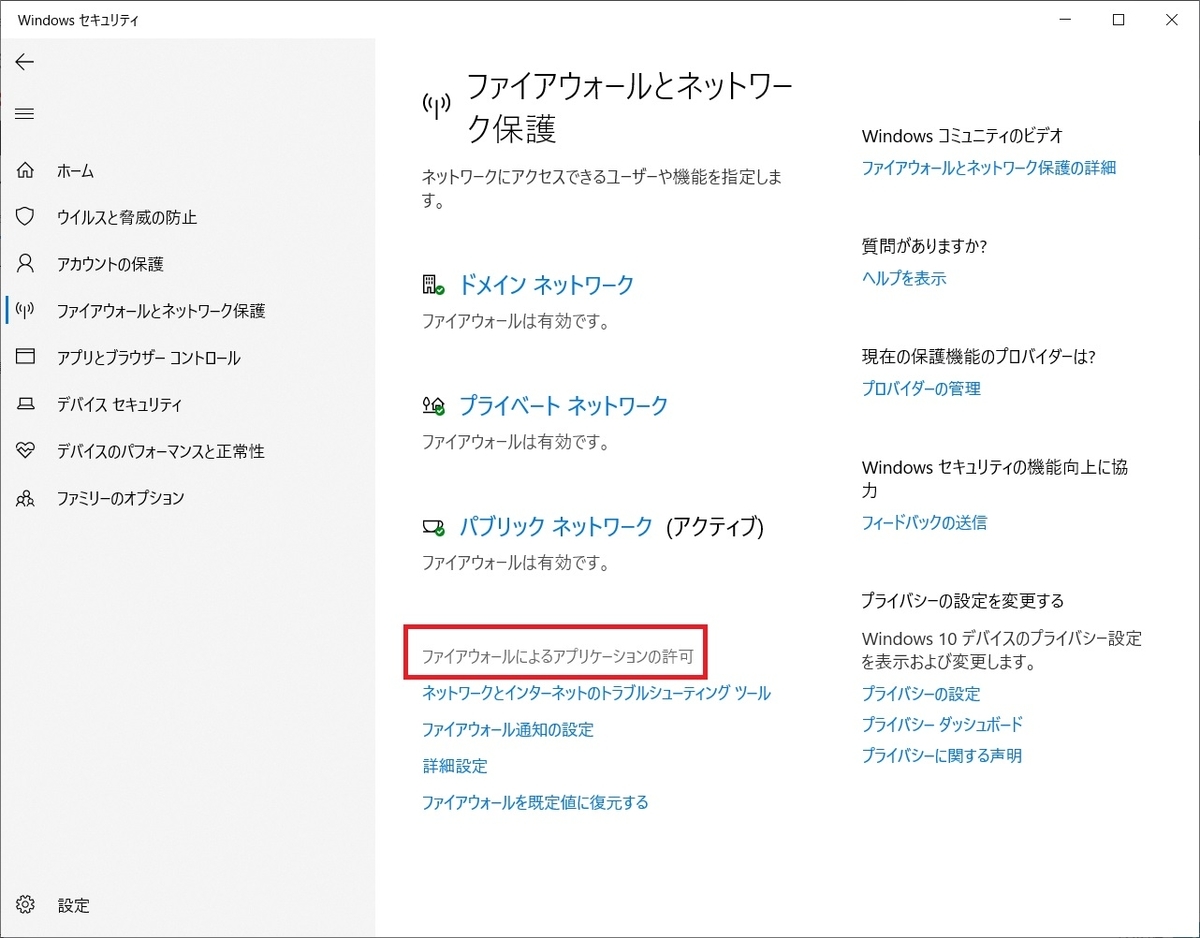The height and width of the screenshot is (938, 1200).
Task: Open the プライベート ネットワーク link
Action: (x=563, y=406)
